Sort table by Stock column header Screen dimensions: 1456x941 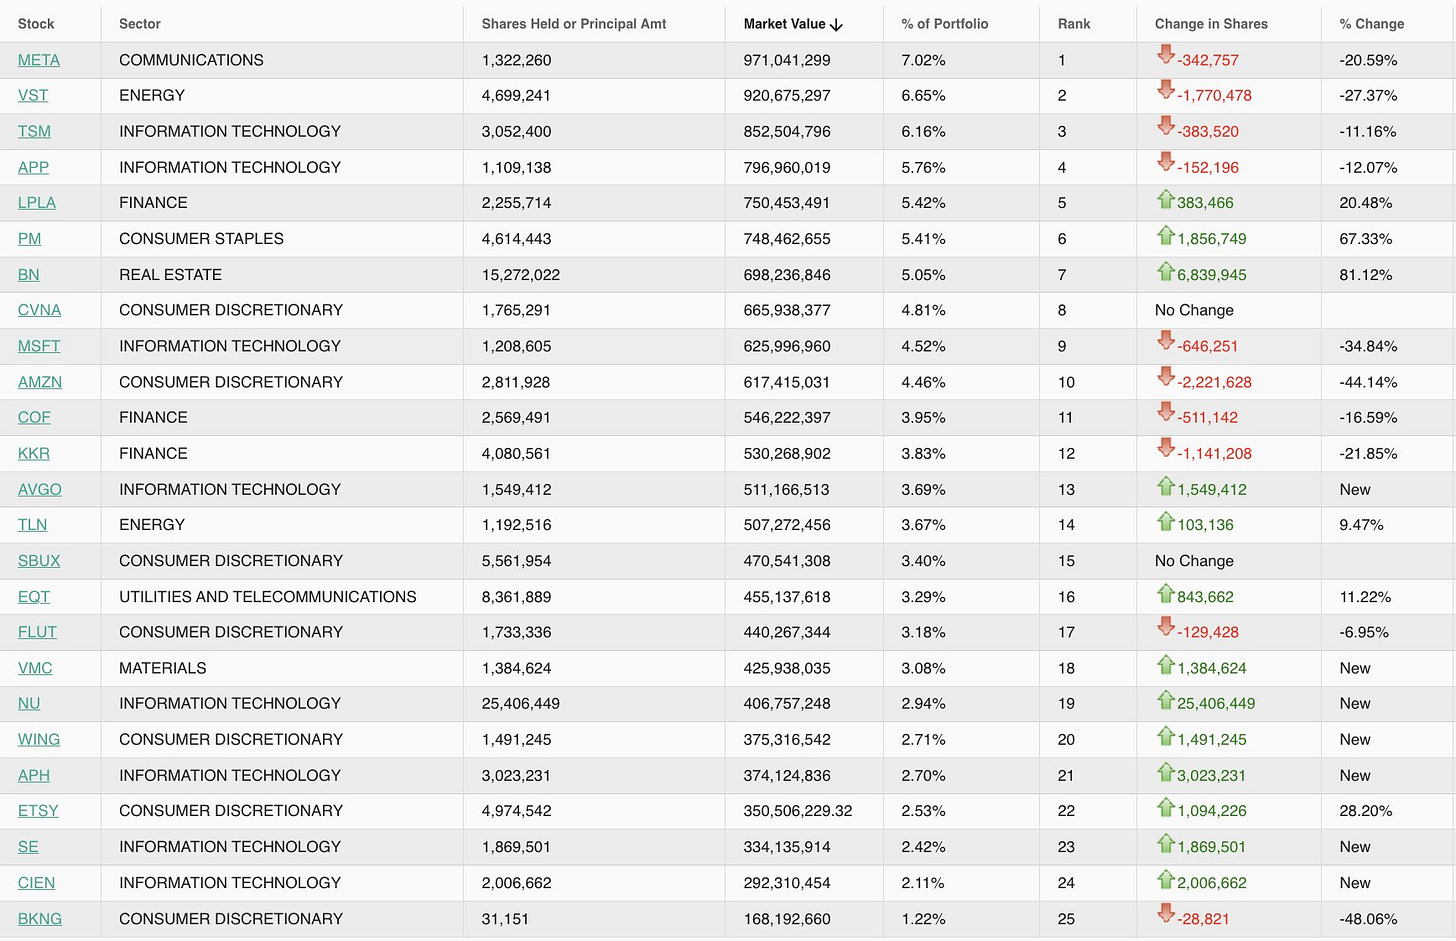coord(36,24)
